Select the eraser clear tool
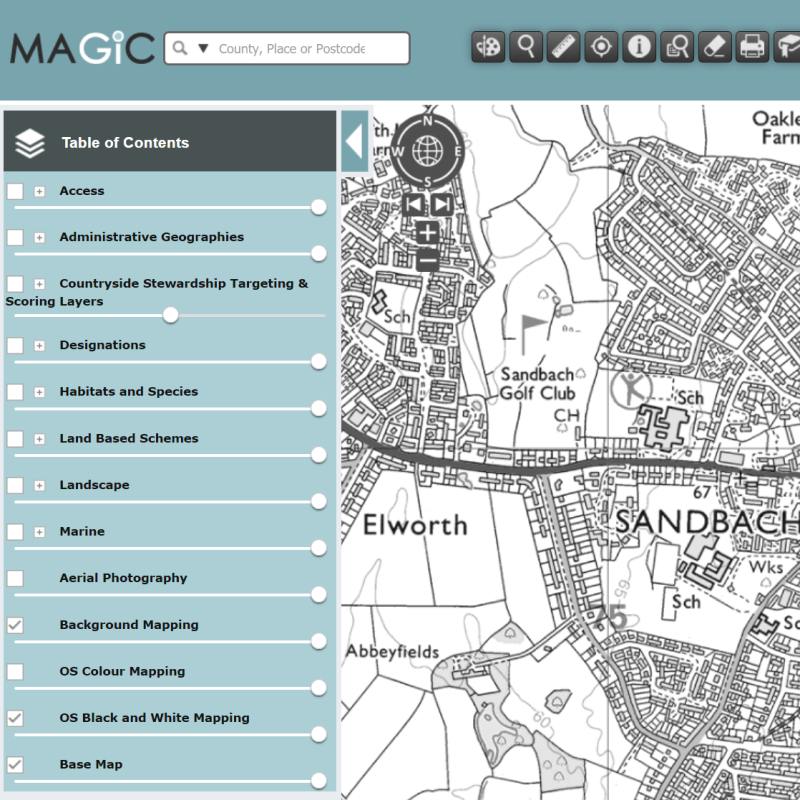This screenshot has height=800, width=800. [x=715, y=47]
